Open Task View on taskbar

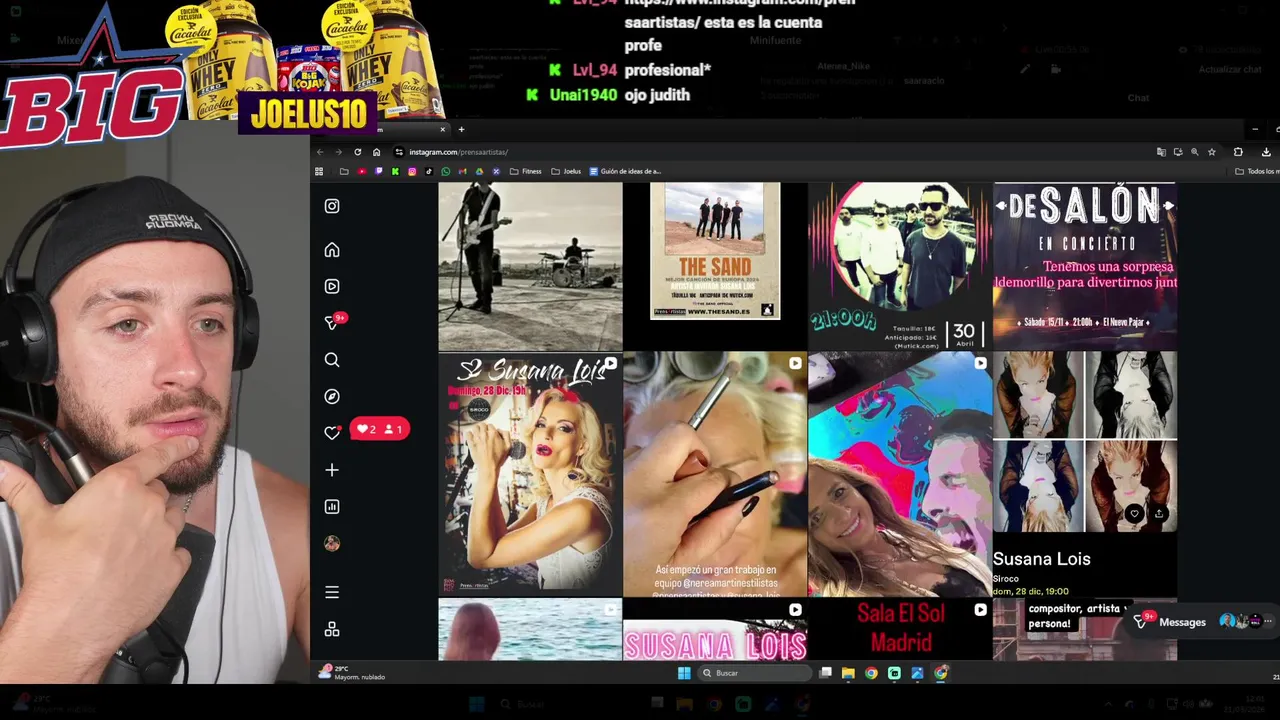(x=825, y=673)
